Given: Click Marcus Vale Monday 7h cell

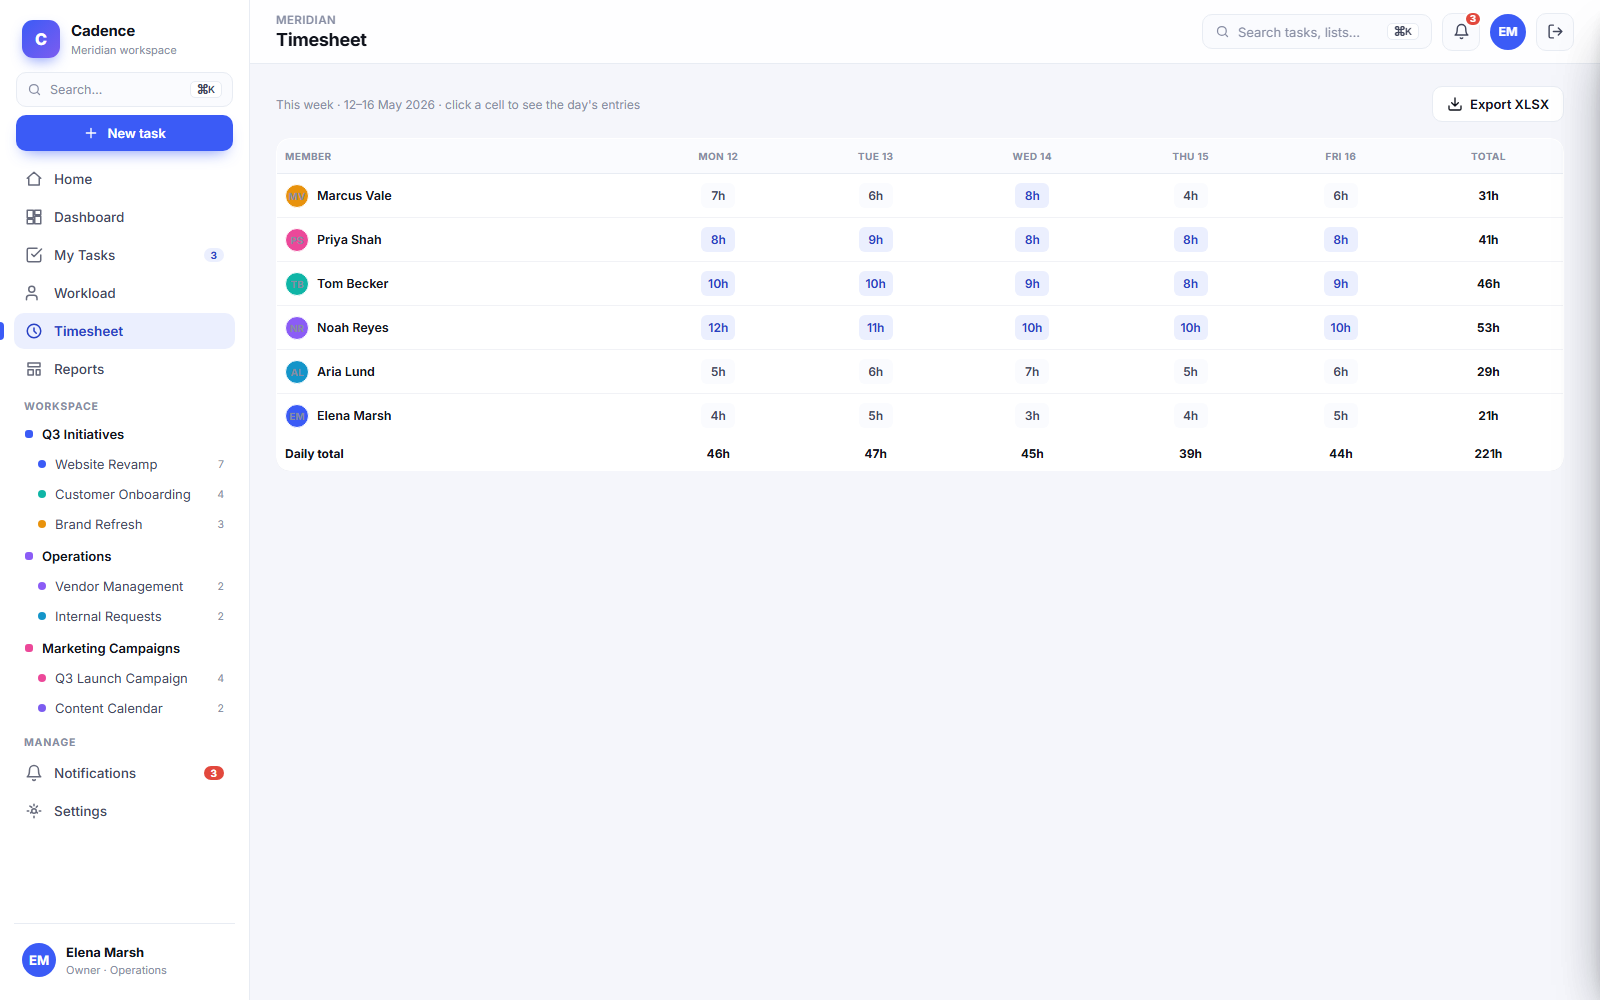Looking at the screenshot, I should click(718, 196).
